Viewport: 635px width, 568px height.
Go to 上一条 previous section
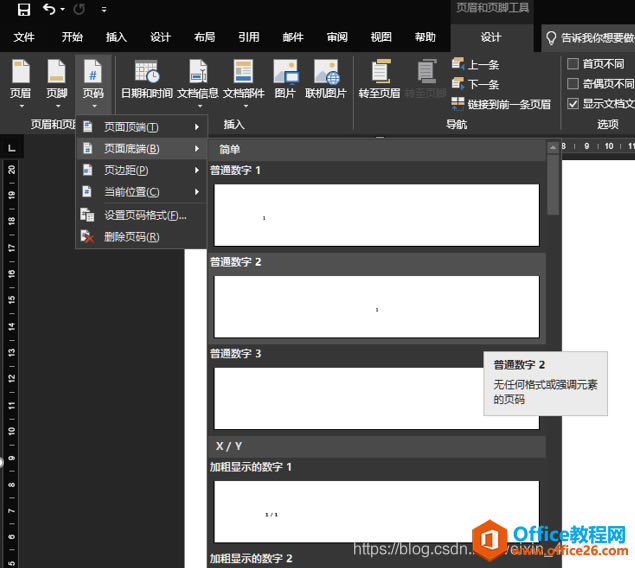(x=476, y=64)
